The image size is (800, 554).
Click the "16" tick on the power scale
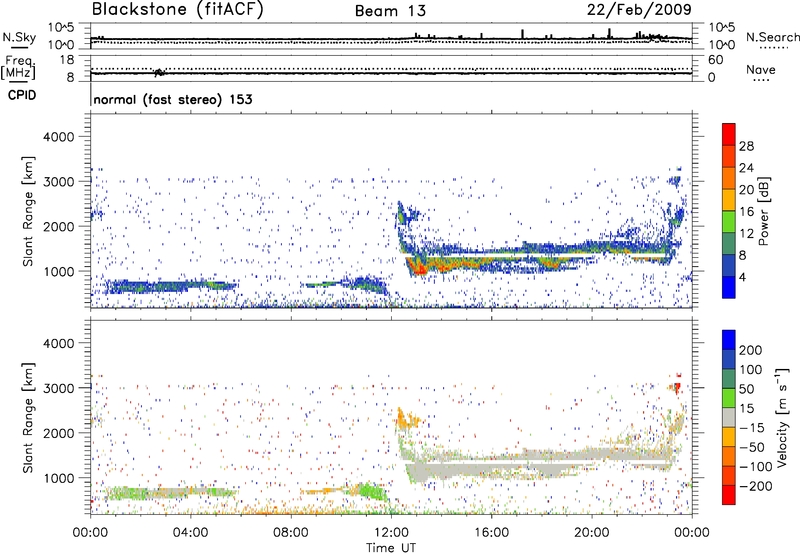[x=746, y=212]
